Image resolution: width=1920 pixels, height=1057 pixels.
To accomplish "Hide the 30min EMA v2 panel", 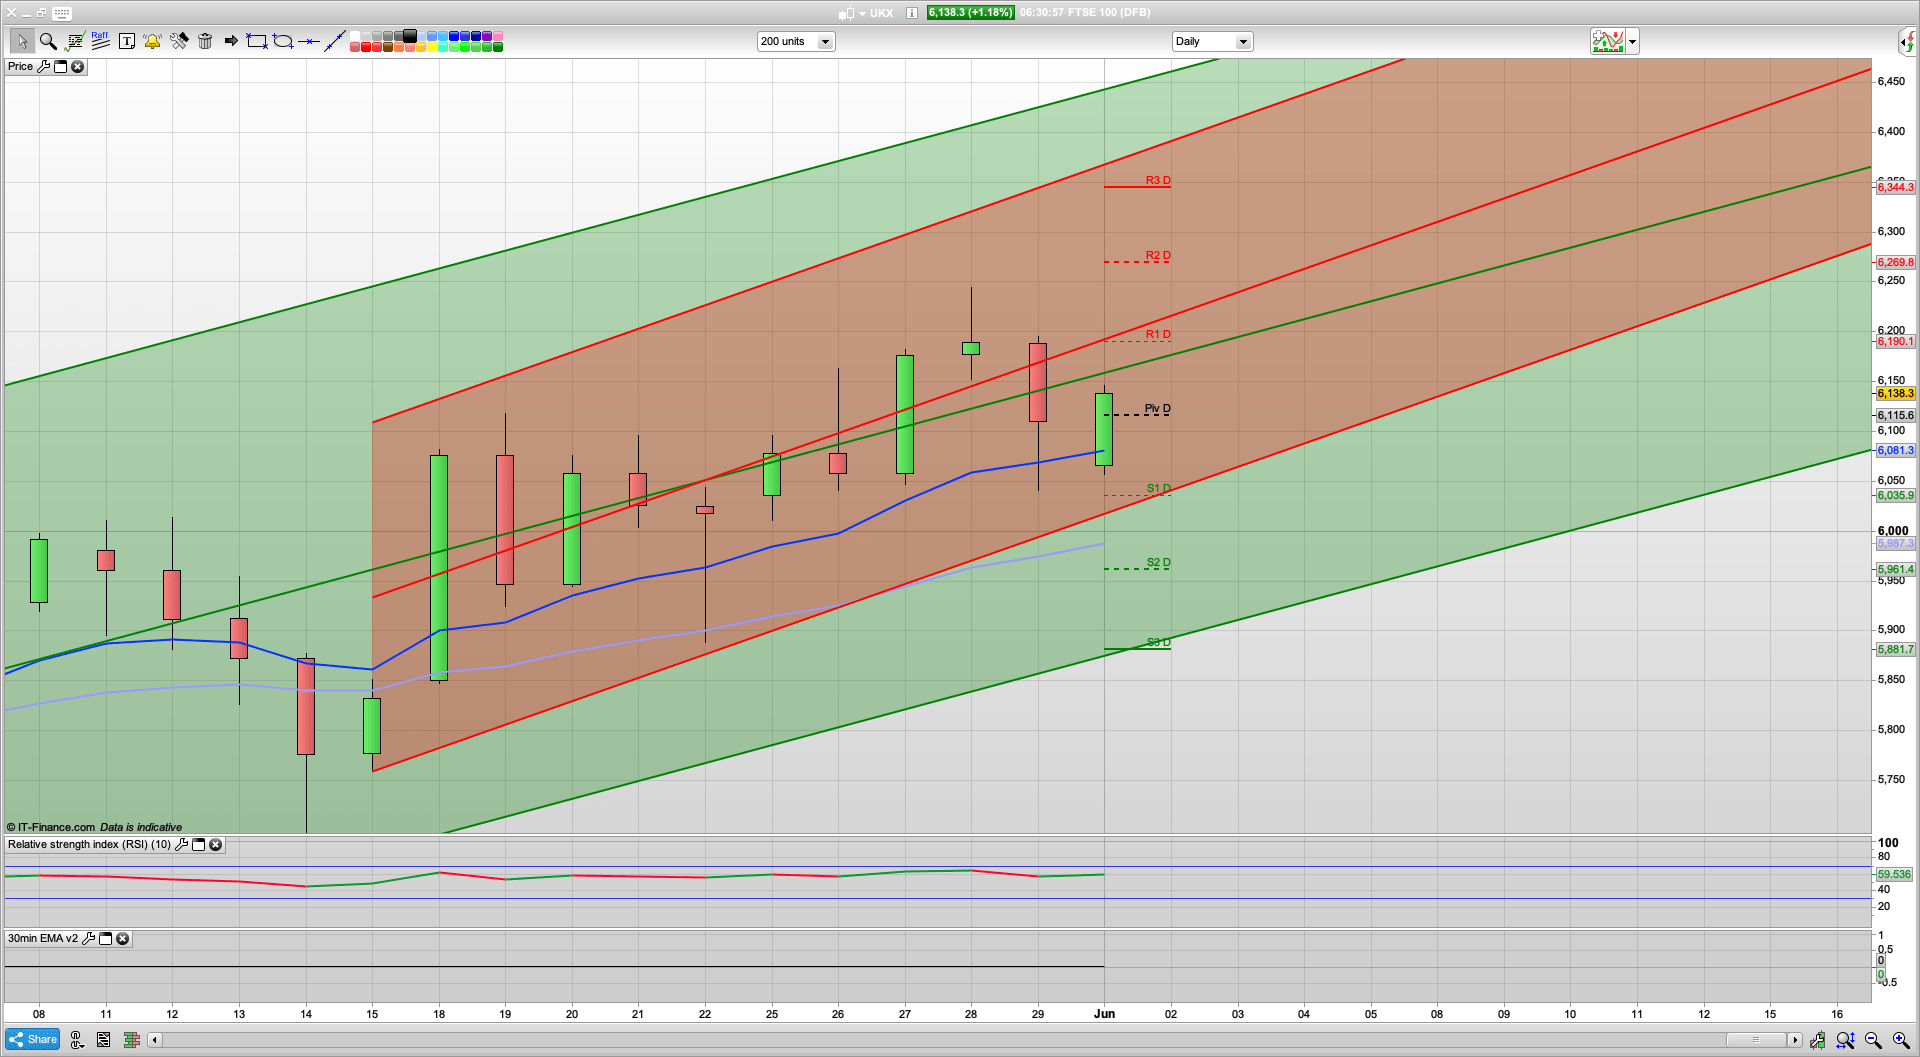I will [122, 939].
